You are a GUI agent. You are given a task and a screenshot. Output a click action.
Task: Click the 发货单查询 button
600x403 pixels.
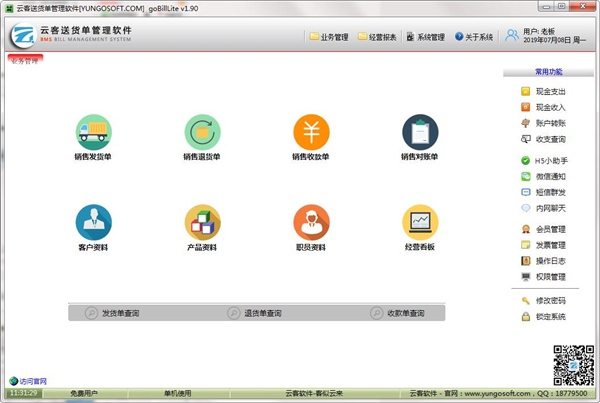112,313
